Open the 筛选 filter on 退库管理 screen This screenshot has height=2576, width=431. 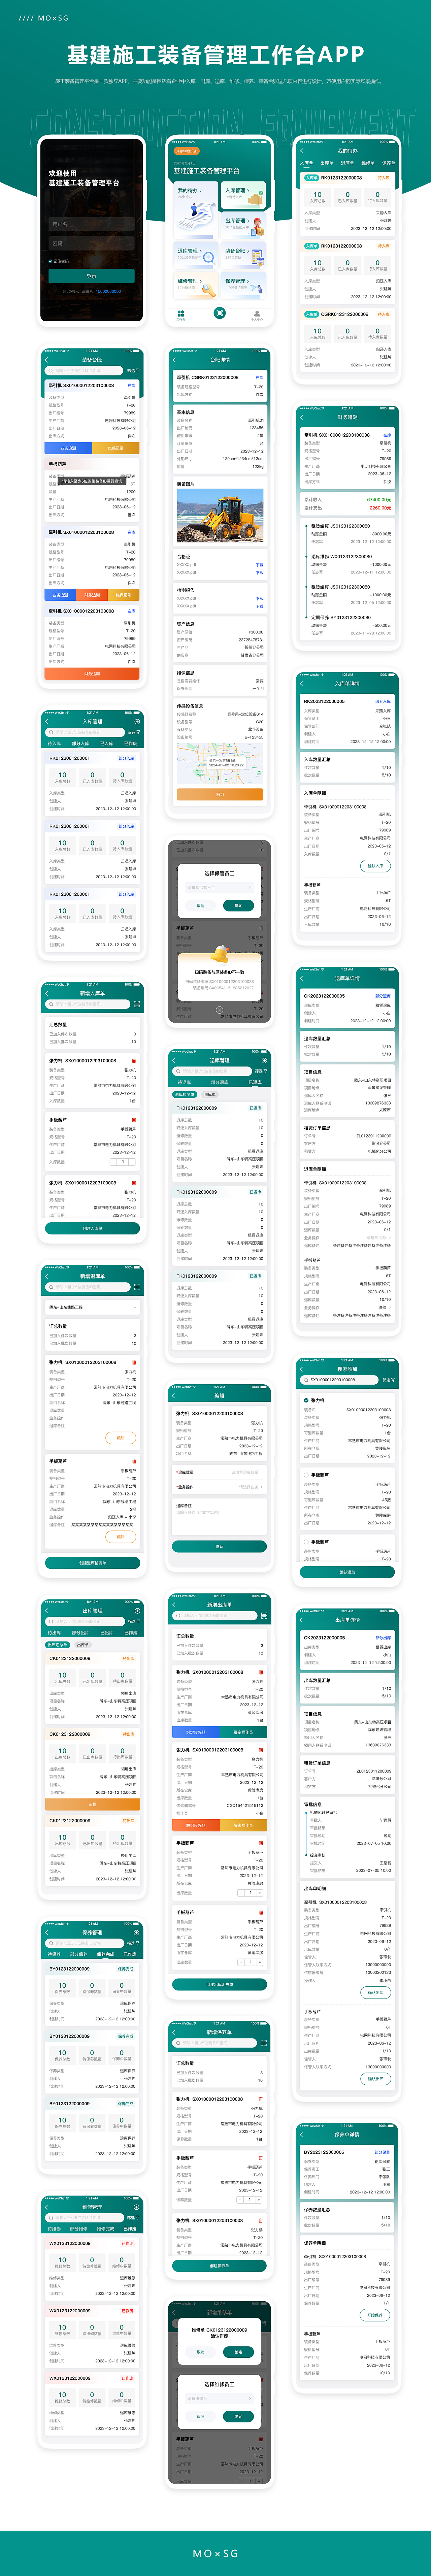click(261, 1071)
